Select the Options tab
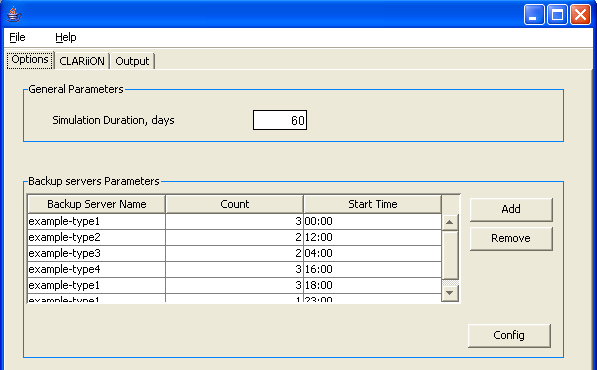597x370 pixels. 30,60
